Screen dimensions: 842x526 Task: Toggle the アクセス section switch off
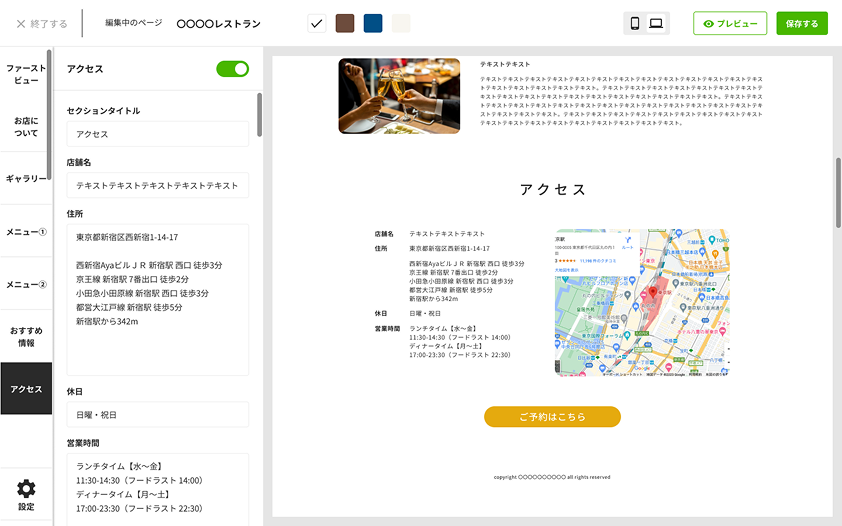[x=232, y=69]
